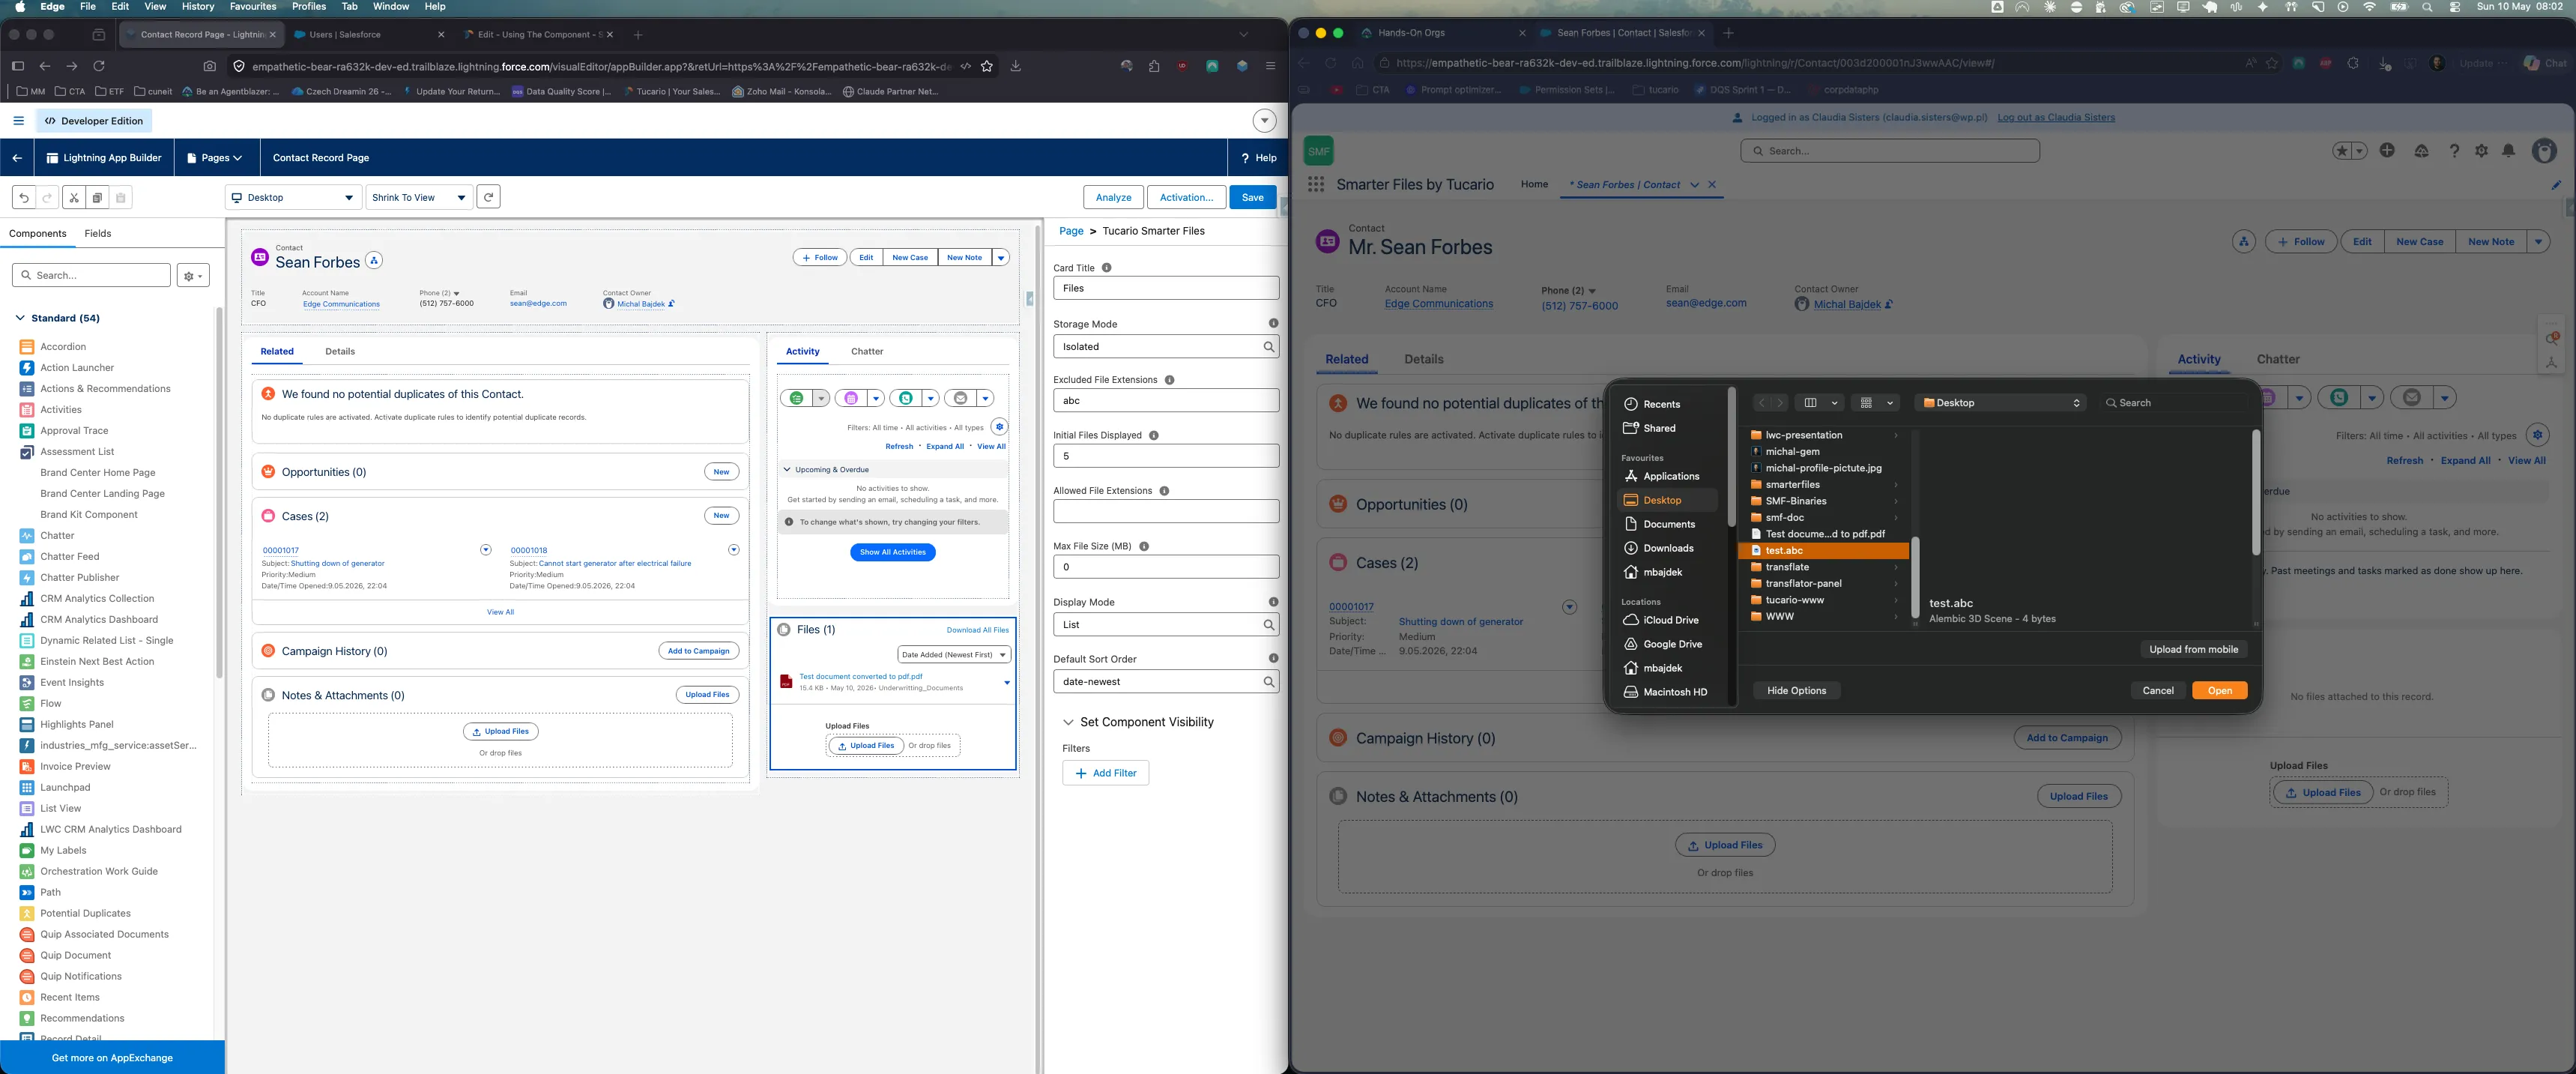Viewport: 2576px width, 1074px height.
Task: Click the Activation... button
Action: pyautogui.click(x=1186, y=197)
